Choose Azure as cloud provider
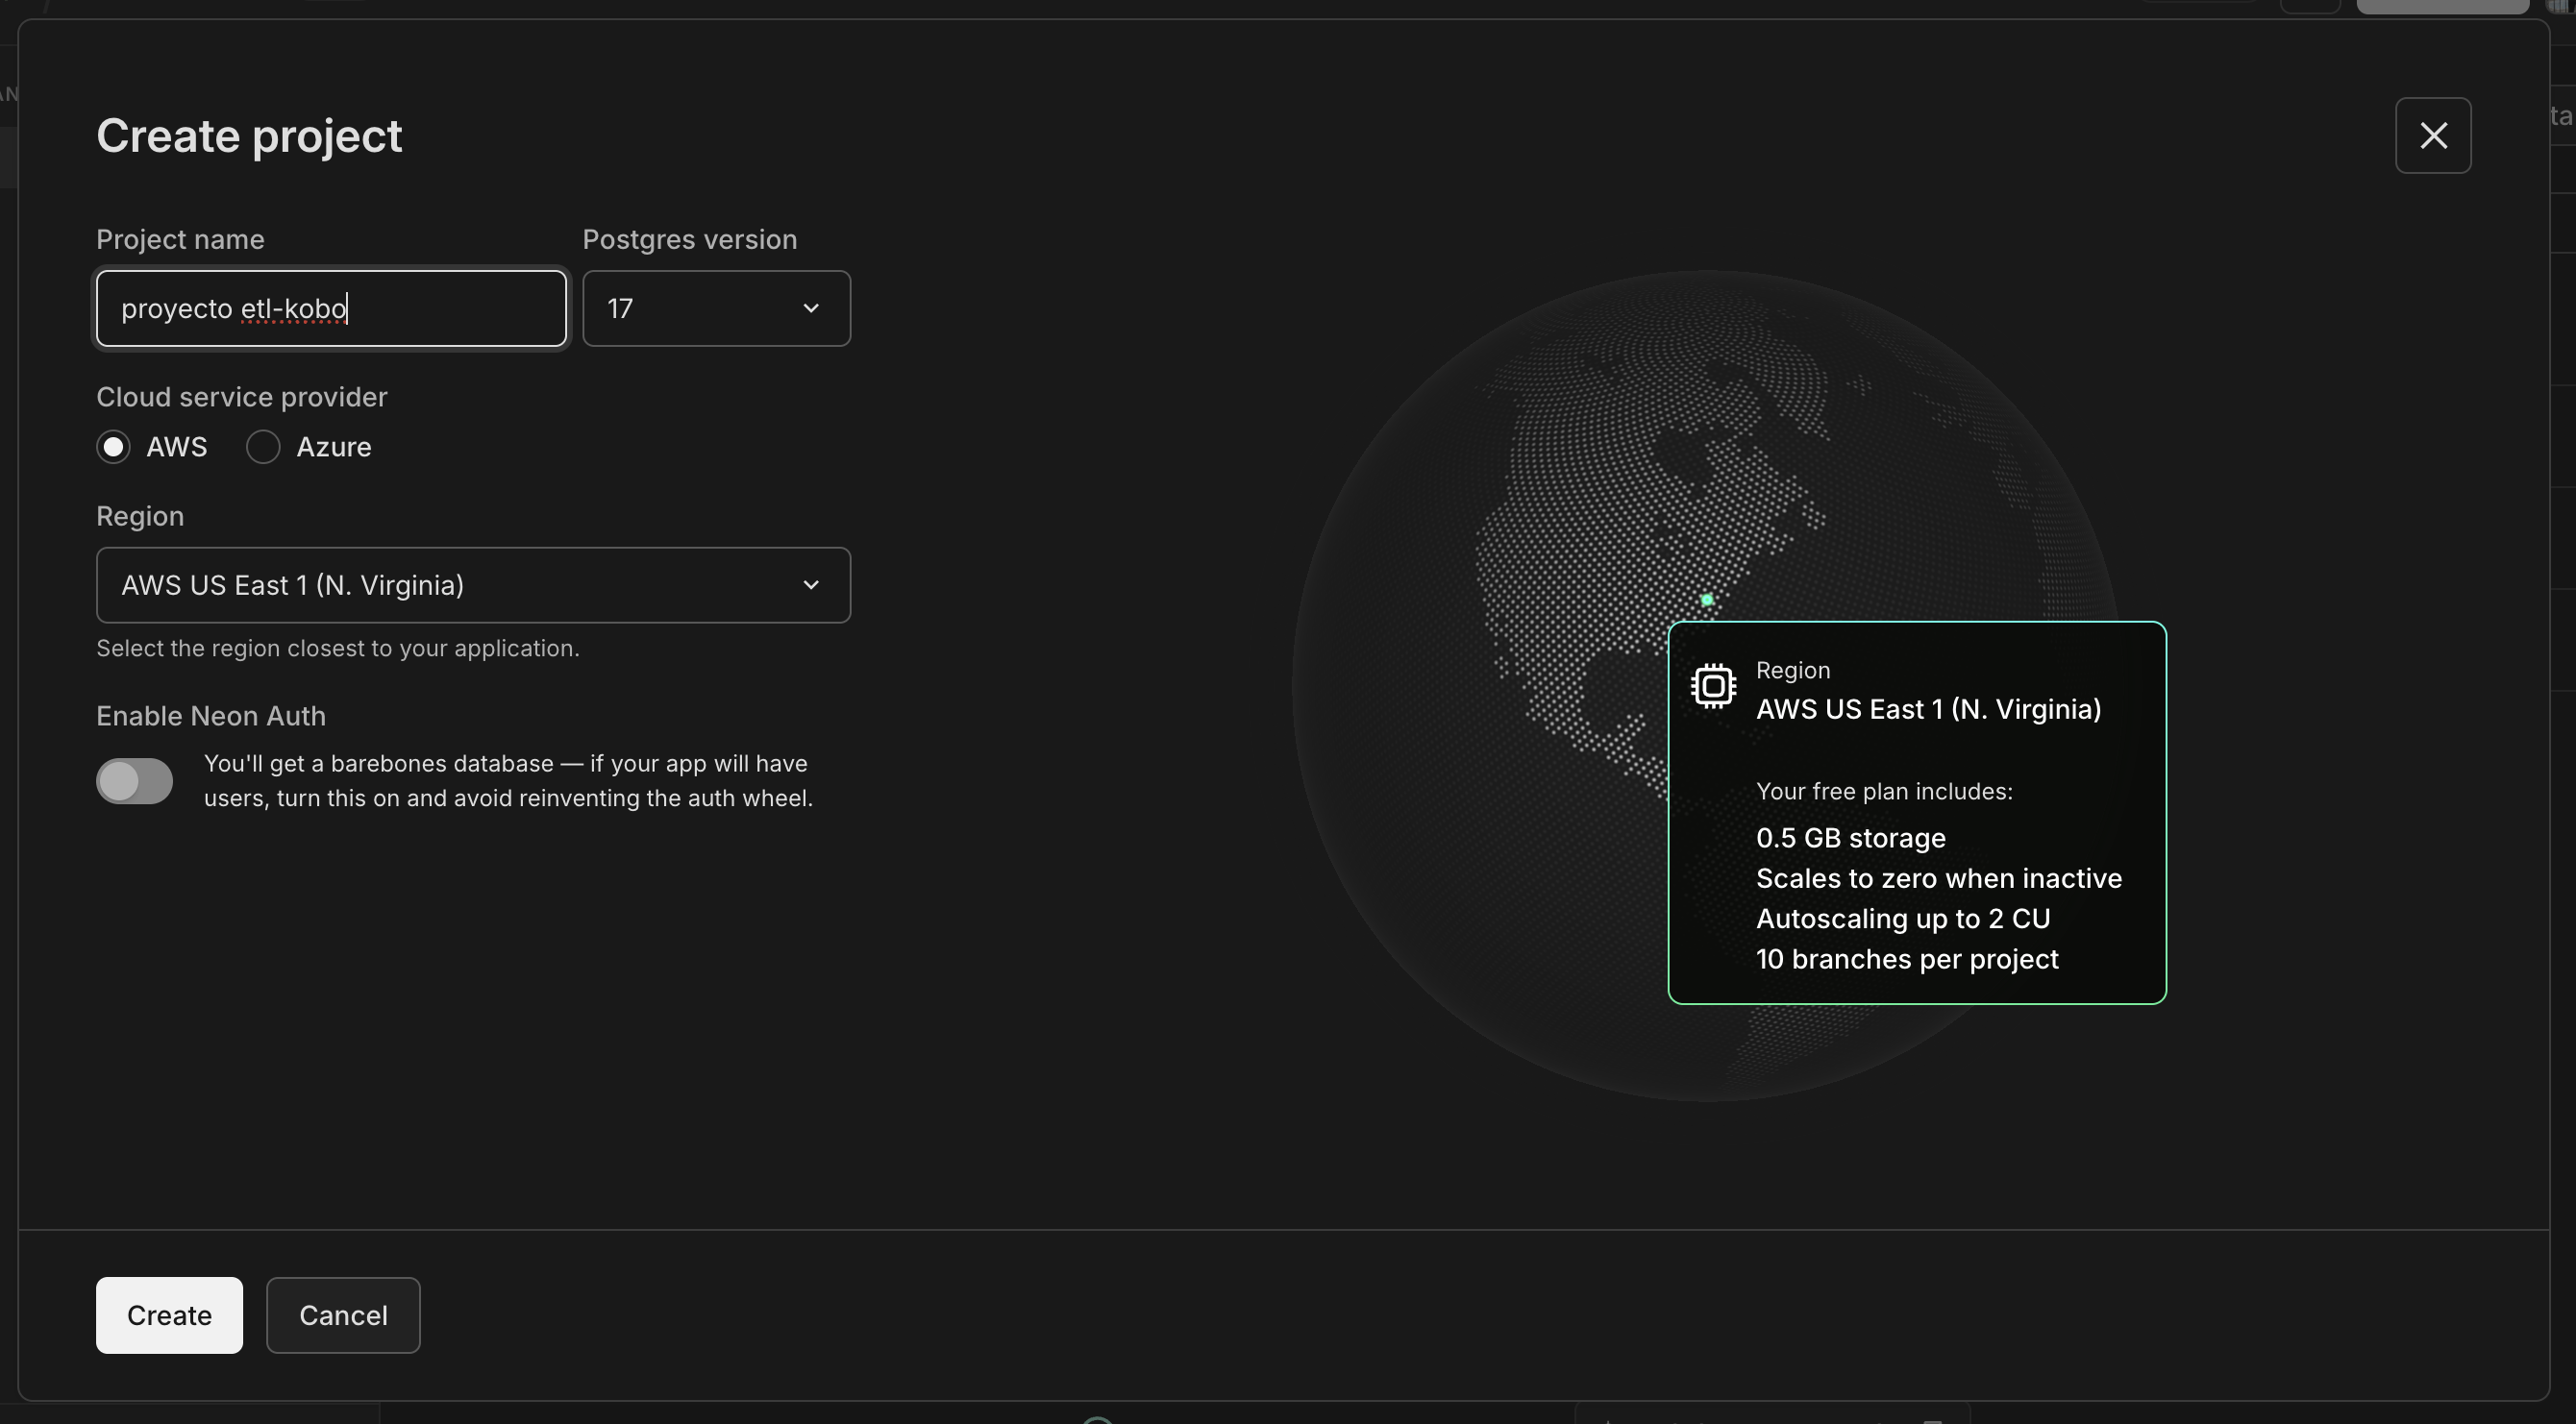Screen dimensions: 2576x1424 [264, 447]
